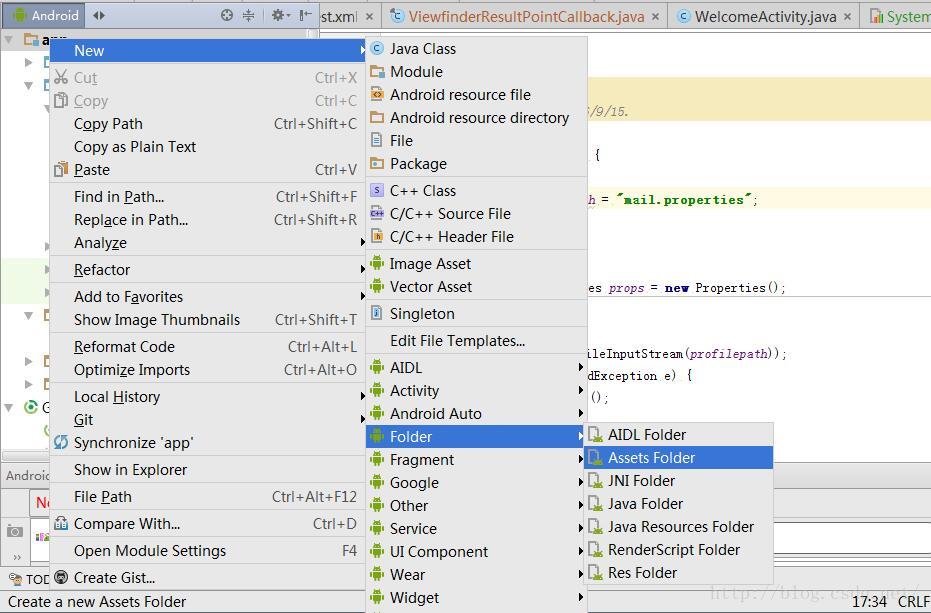The width and height of the screenshot is (931, 613).
Task: Expand the AIDL submenu
Action: click(x=476, y=368)
